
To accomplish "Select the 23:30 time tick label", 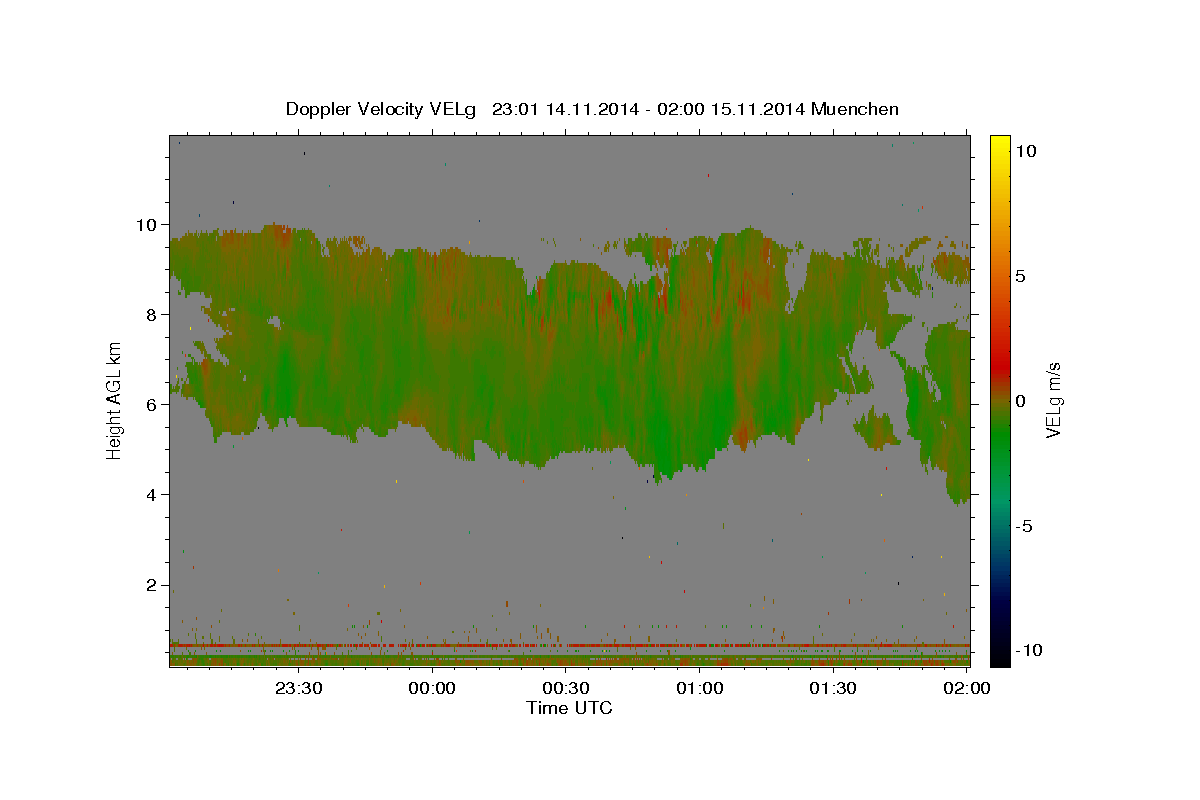I will point(298,688).
